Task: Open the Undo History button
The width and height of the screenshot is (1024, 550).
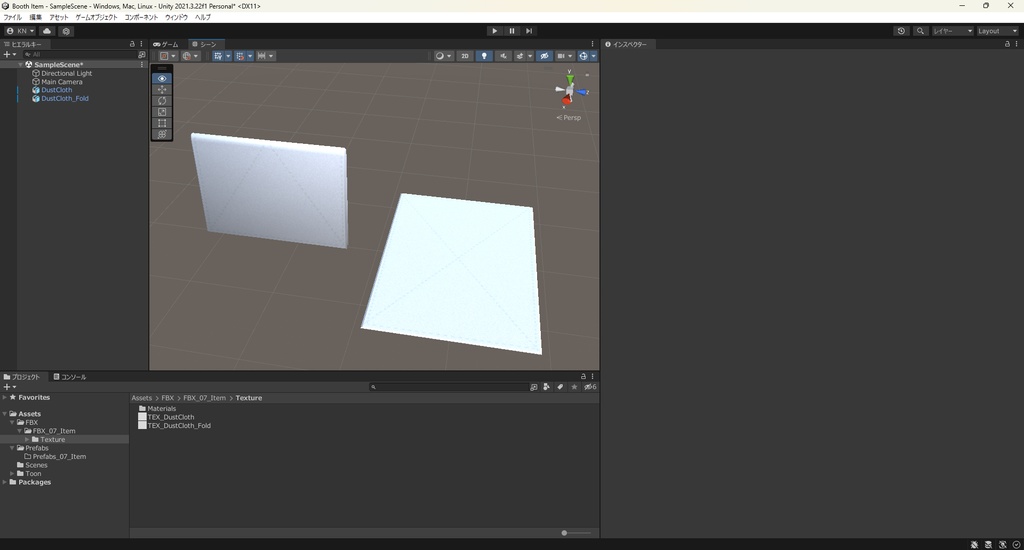Action: coord(901,31)
